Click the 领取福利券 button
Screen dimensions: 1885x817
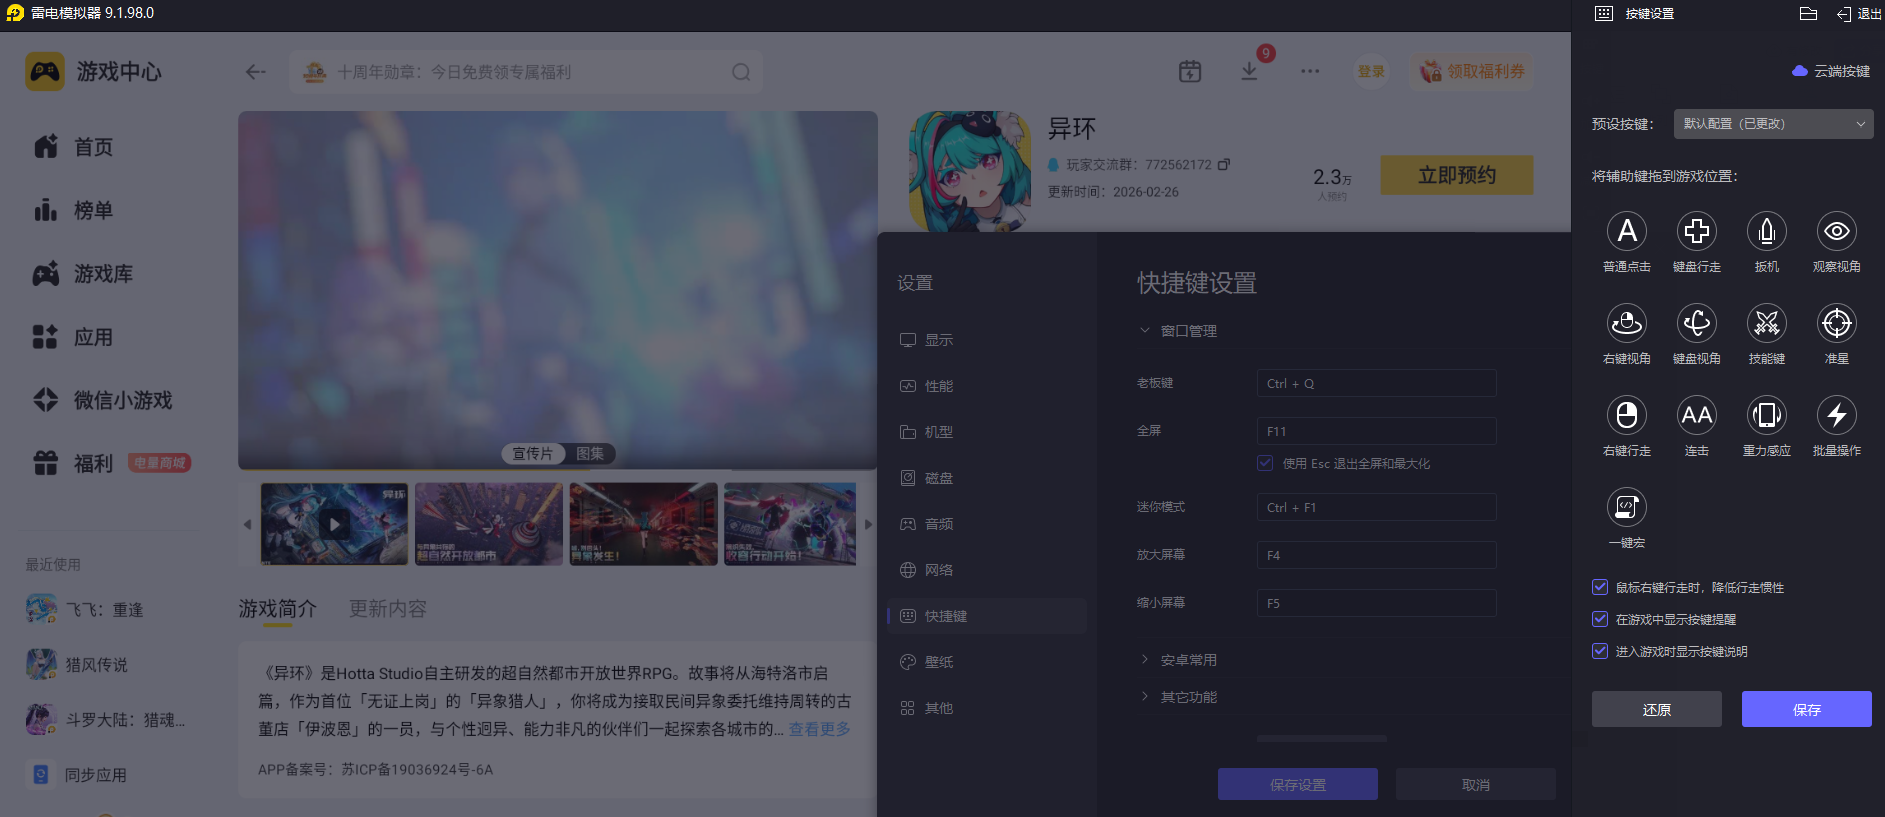[1473, 71]
